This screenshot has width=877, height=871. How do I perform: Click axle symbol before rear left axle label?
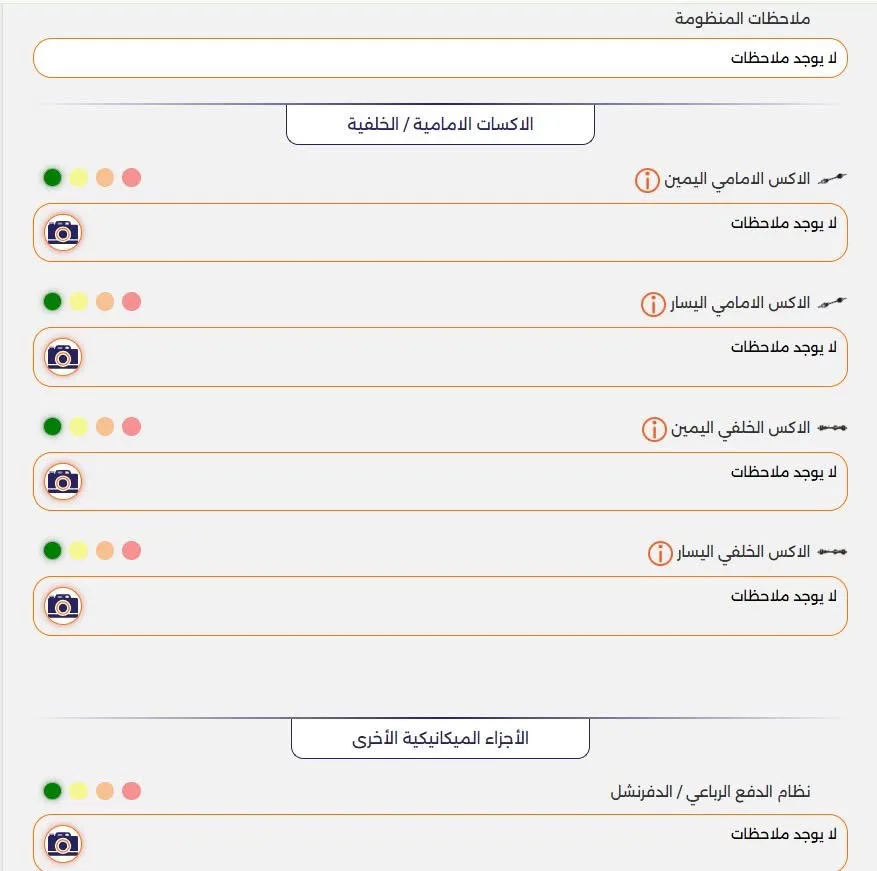pyautogui.click(x=833, y=550)
